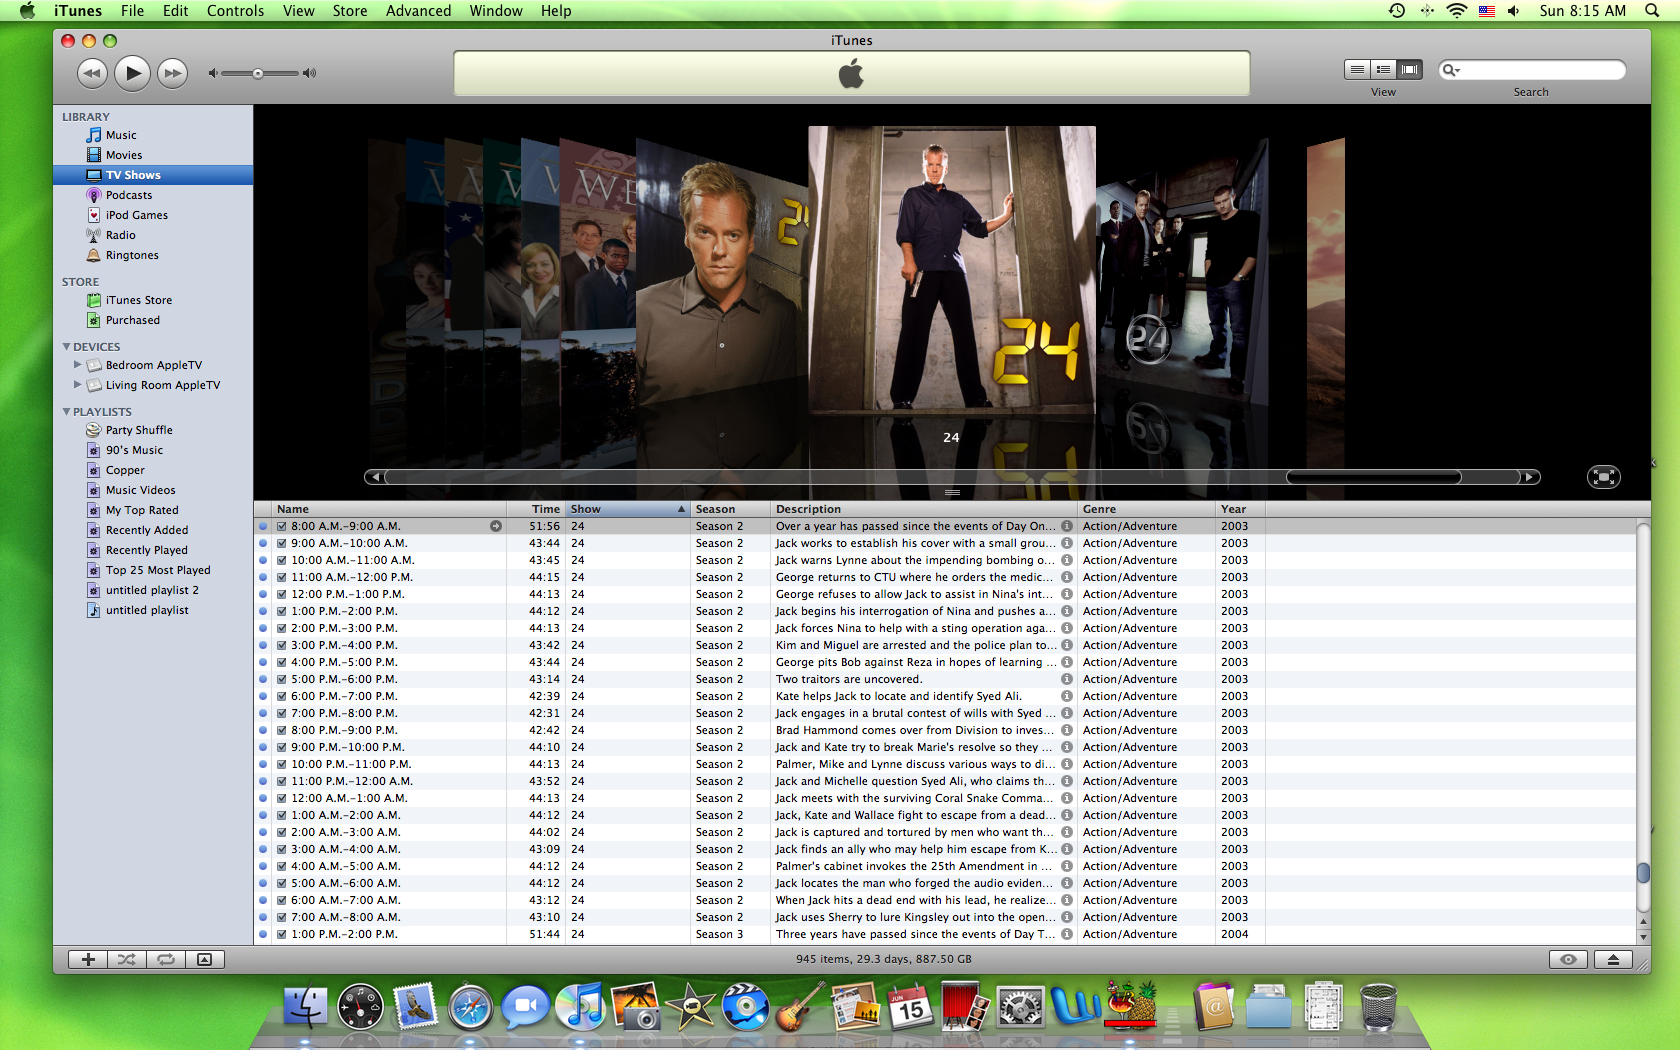Open the Window menu
The height and width of the screenshot is (1050, 1680).
[496, 11]
